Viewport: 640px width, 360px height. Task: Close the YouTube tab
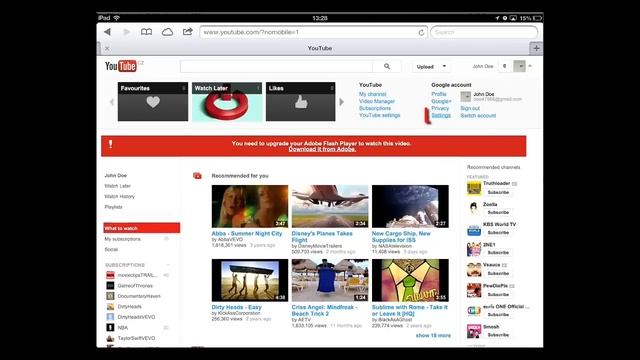click(107, 48)
